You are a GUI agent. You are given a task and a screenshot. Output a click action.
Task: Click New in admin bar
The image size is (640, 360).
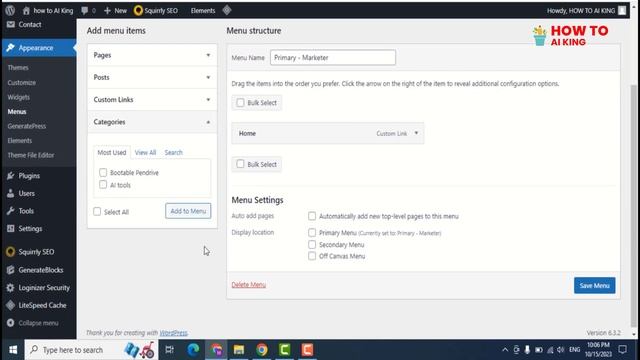[116, 11]
